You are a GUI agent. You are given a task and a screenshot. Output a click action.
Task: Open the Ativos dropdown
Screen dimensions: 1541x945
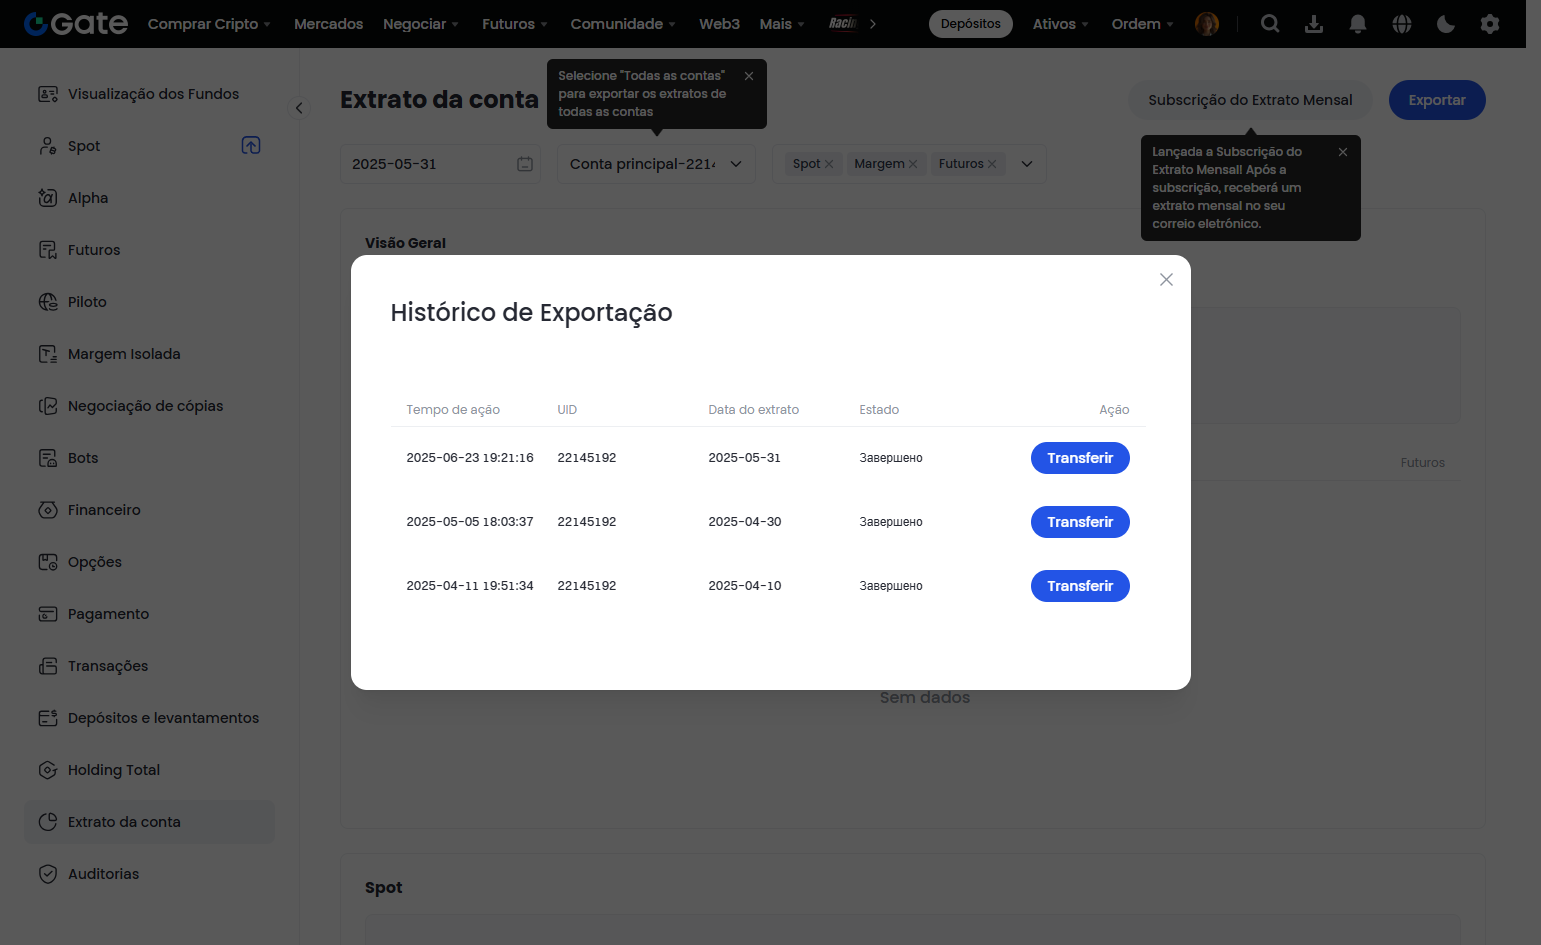[x=1061, y=24]
